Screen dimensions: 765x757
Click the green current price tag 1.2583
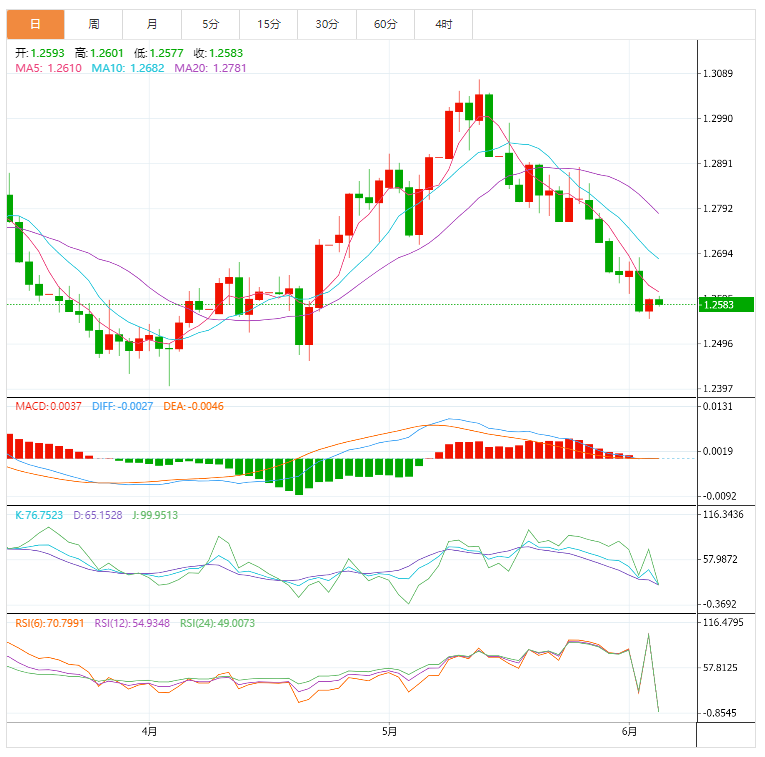click(x=726, y=305)
